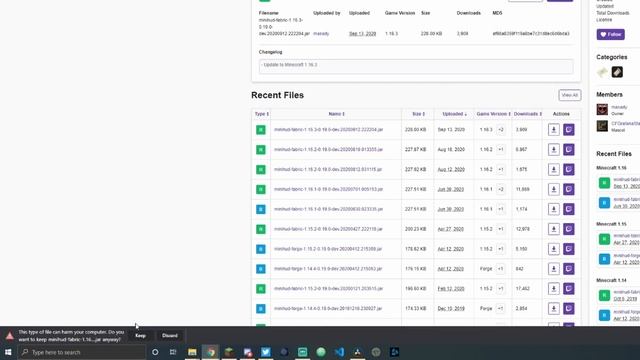The height and width of the screenshot is (360, 640).
Task: Expand +1 versions for the 200.23 KB file
Action: [x=501, y=229]
